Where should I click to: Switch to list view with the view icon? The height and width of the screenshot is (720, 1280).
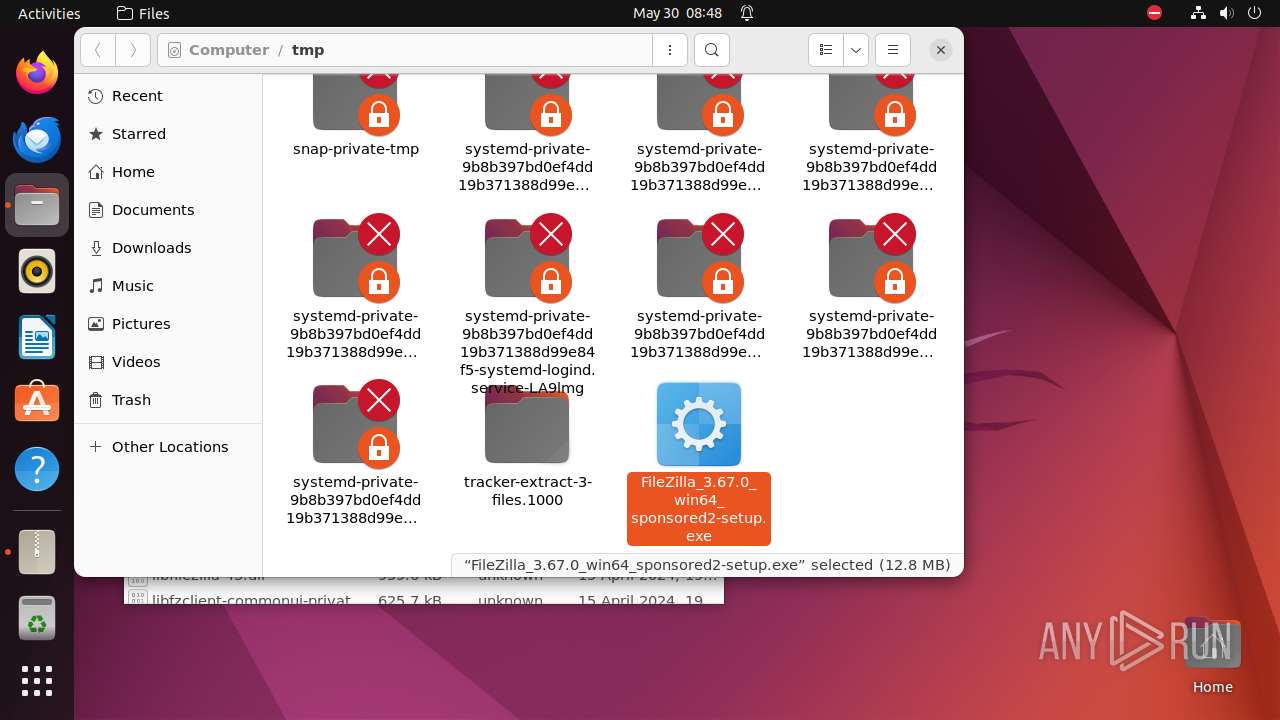[826, 50]
